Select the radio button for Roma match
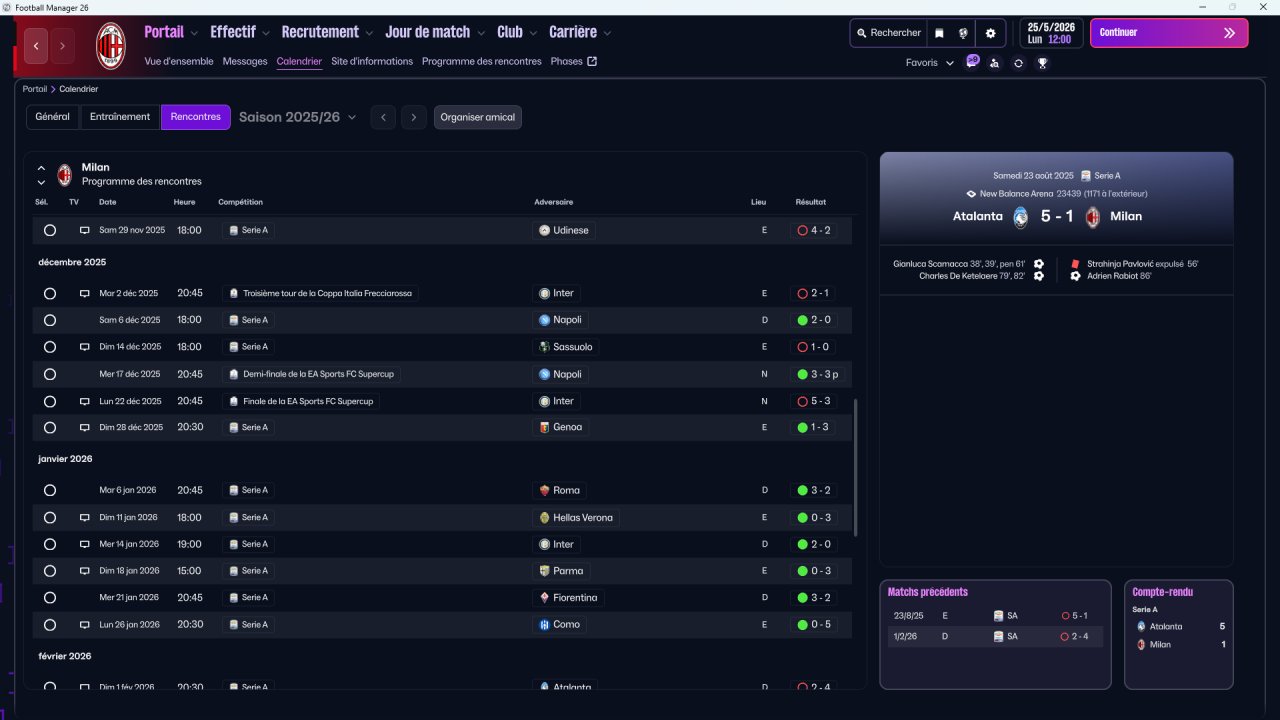 point(50,491)
